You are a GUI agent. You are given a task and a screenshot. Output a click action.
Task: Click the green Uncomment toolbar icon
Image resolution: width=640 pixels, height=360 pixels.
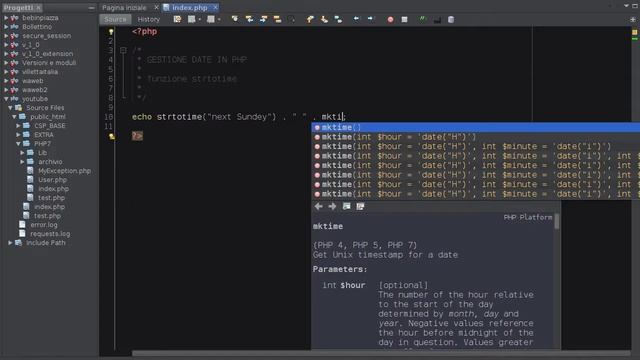tap(423, 19)
